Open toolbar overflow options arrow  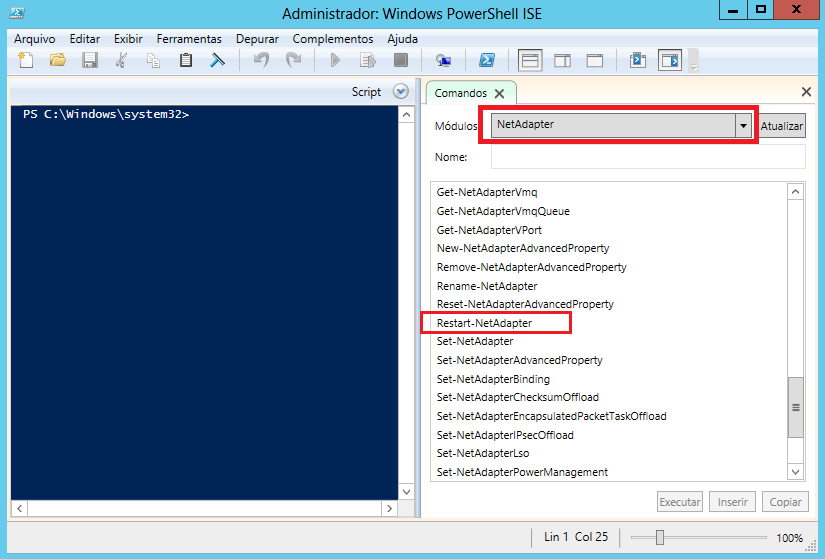tap(694, 67)
